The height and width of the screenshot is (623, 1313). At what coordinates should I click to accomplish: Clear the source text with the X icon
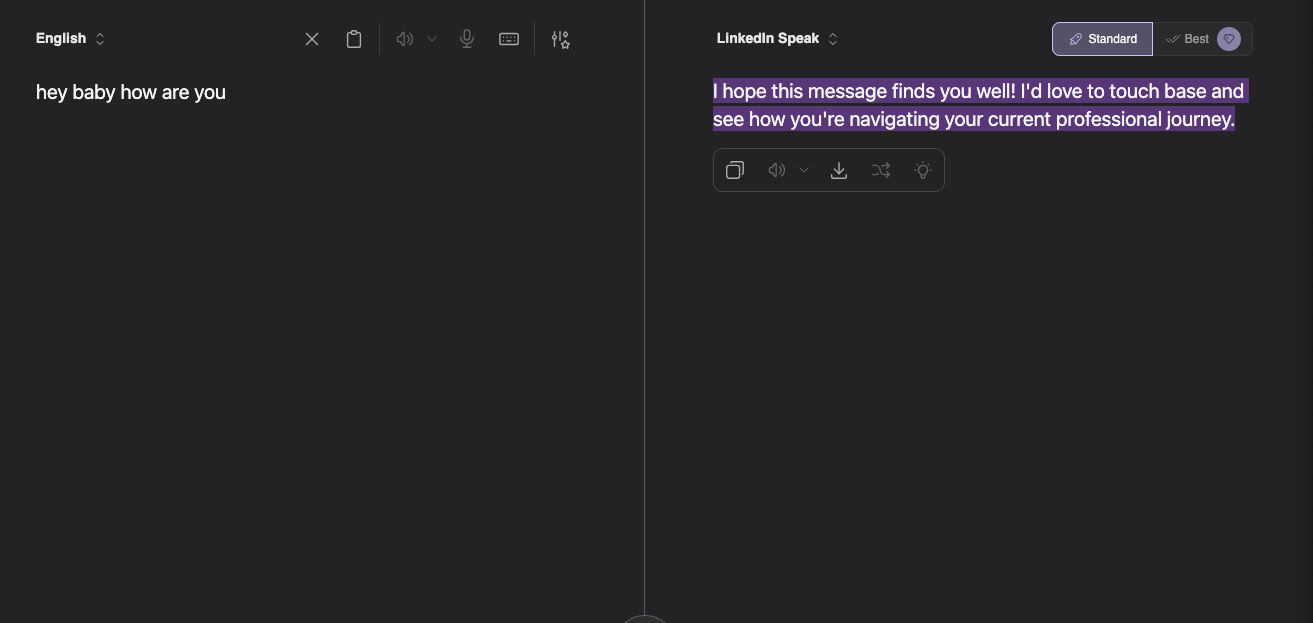pyautogui.click(x=312, y=39)
